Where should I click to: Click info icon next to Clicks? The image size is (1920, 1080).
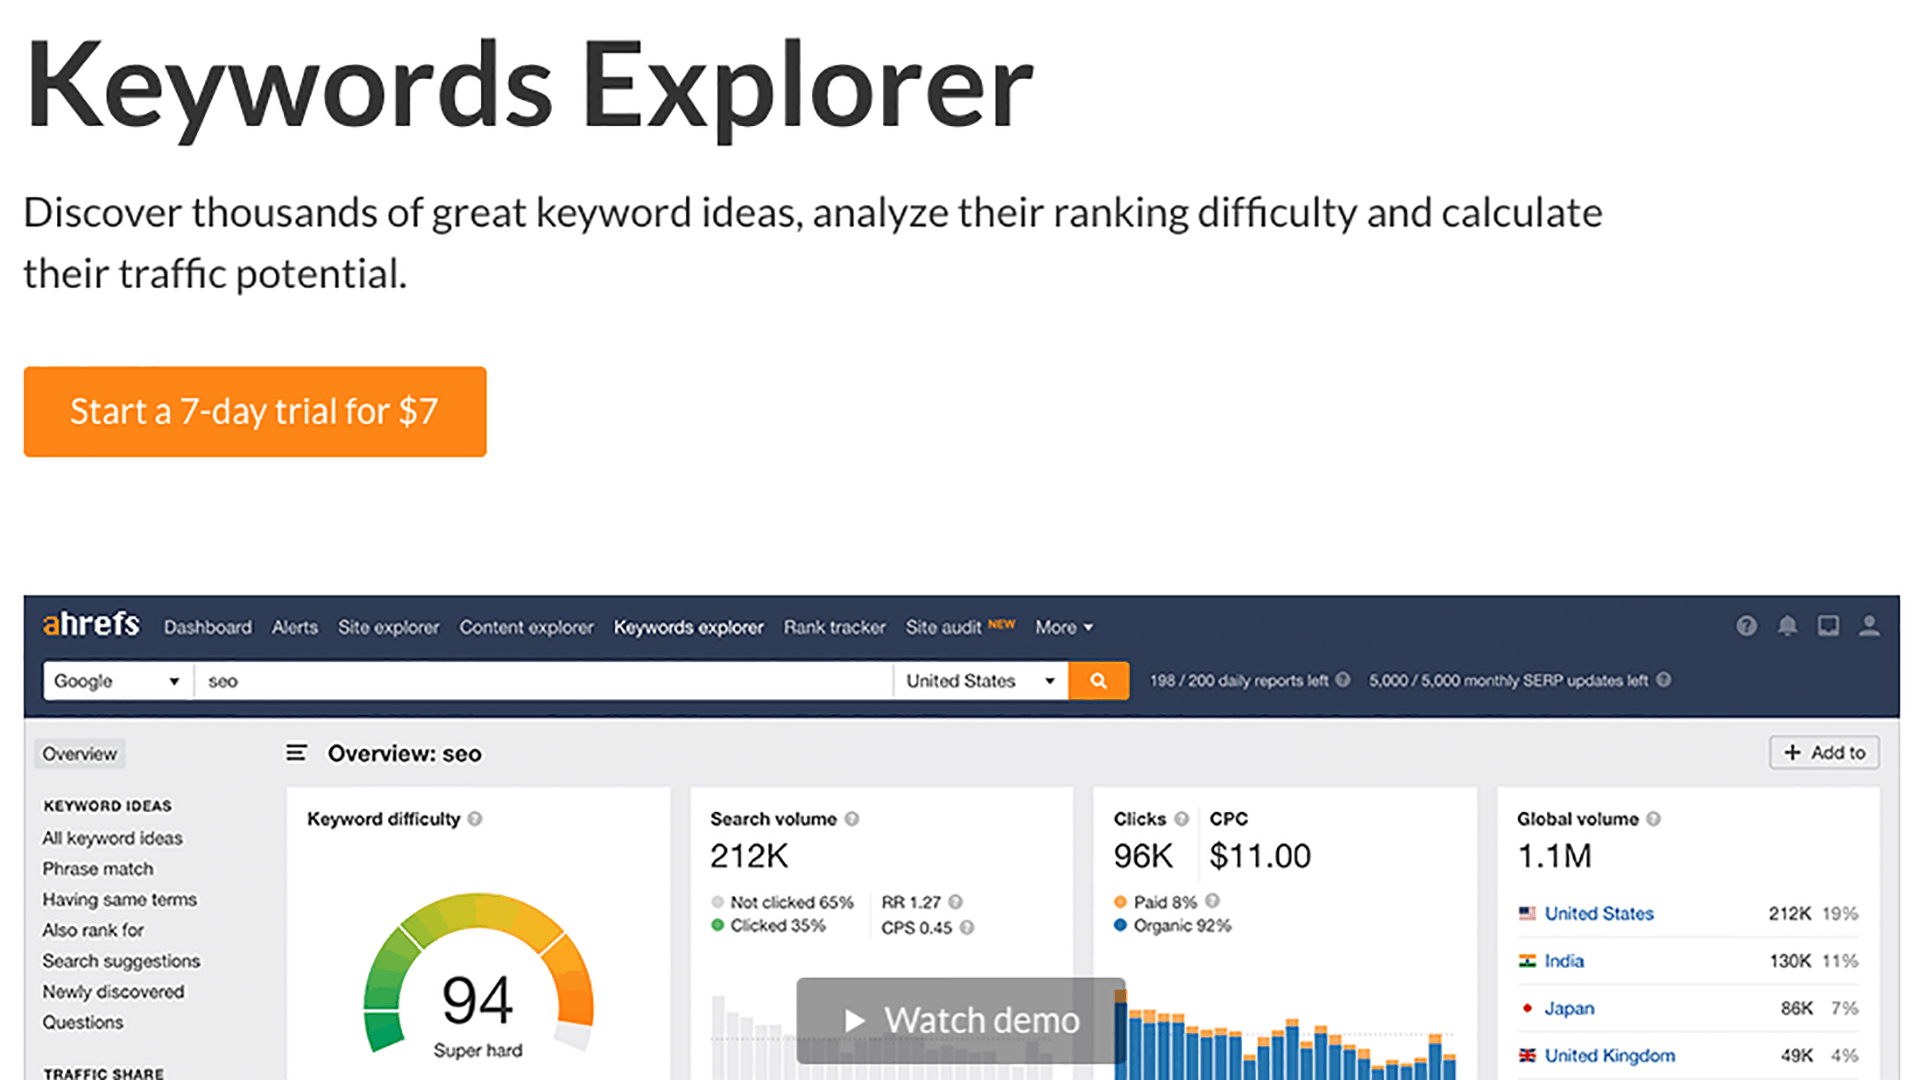click(1182, 819)
